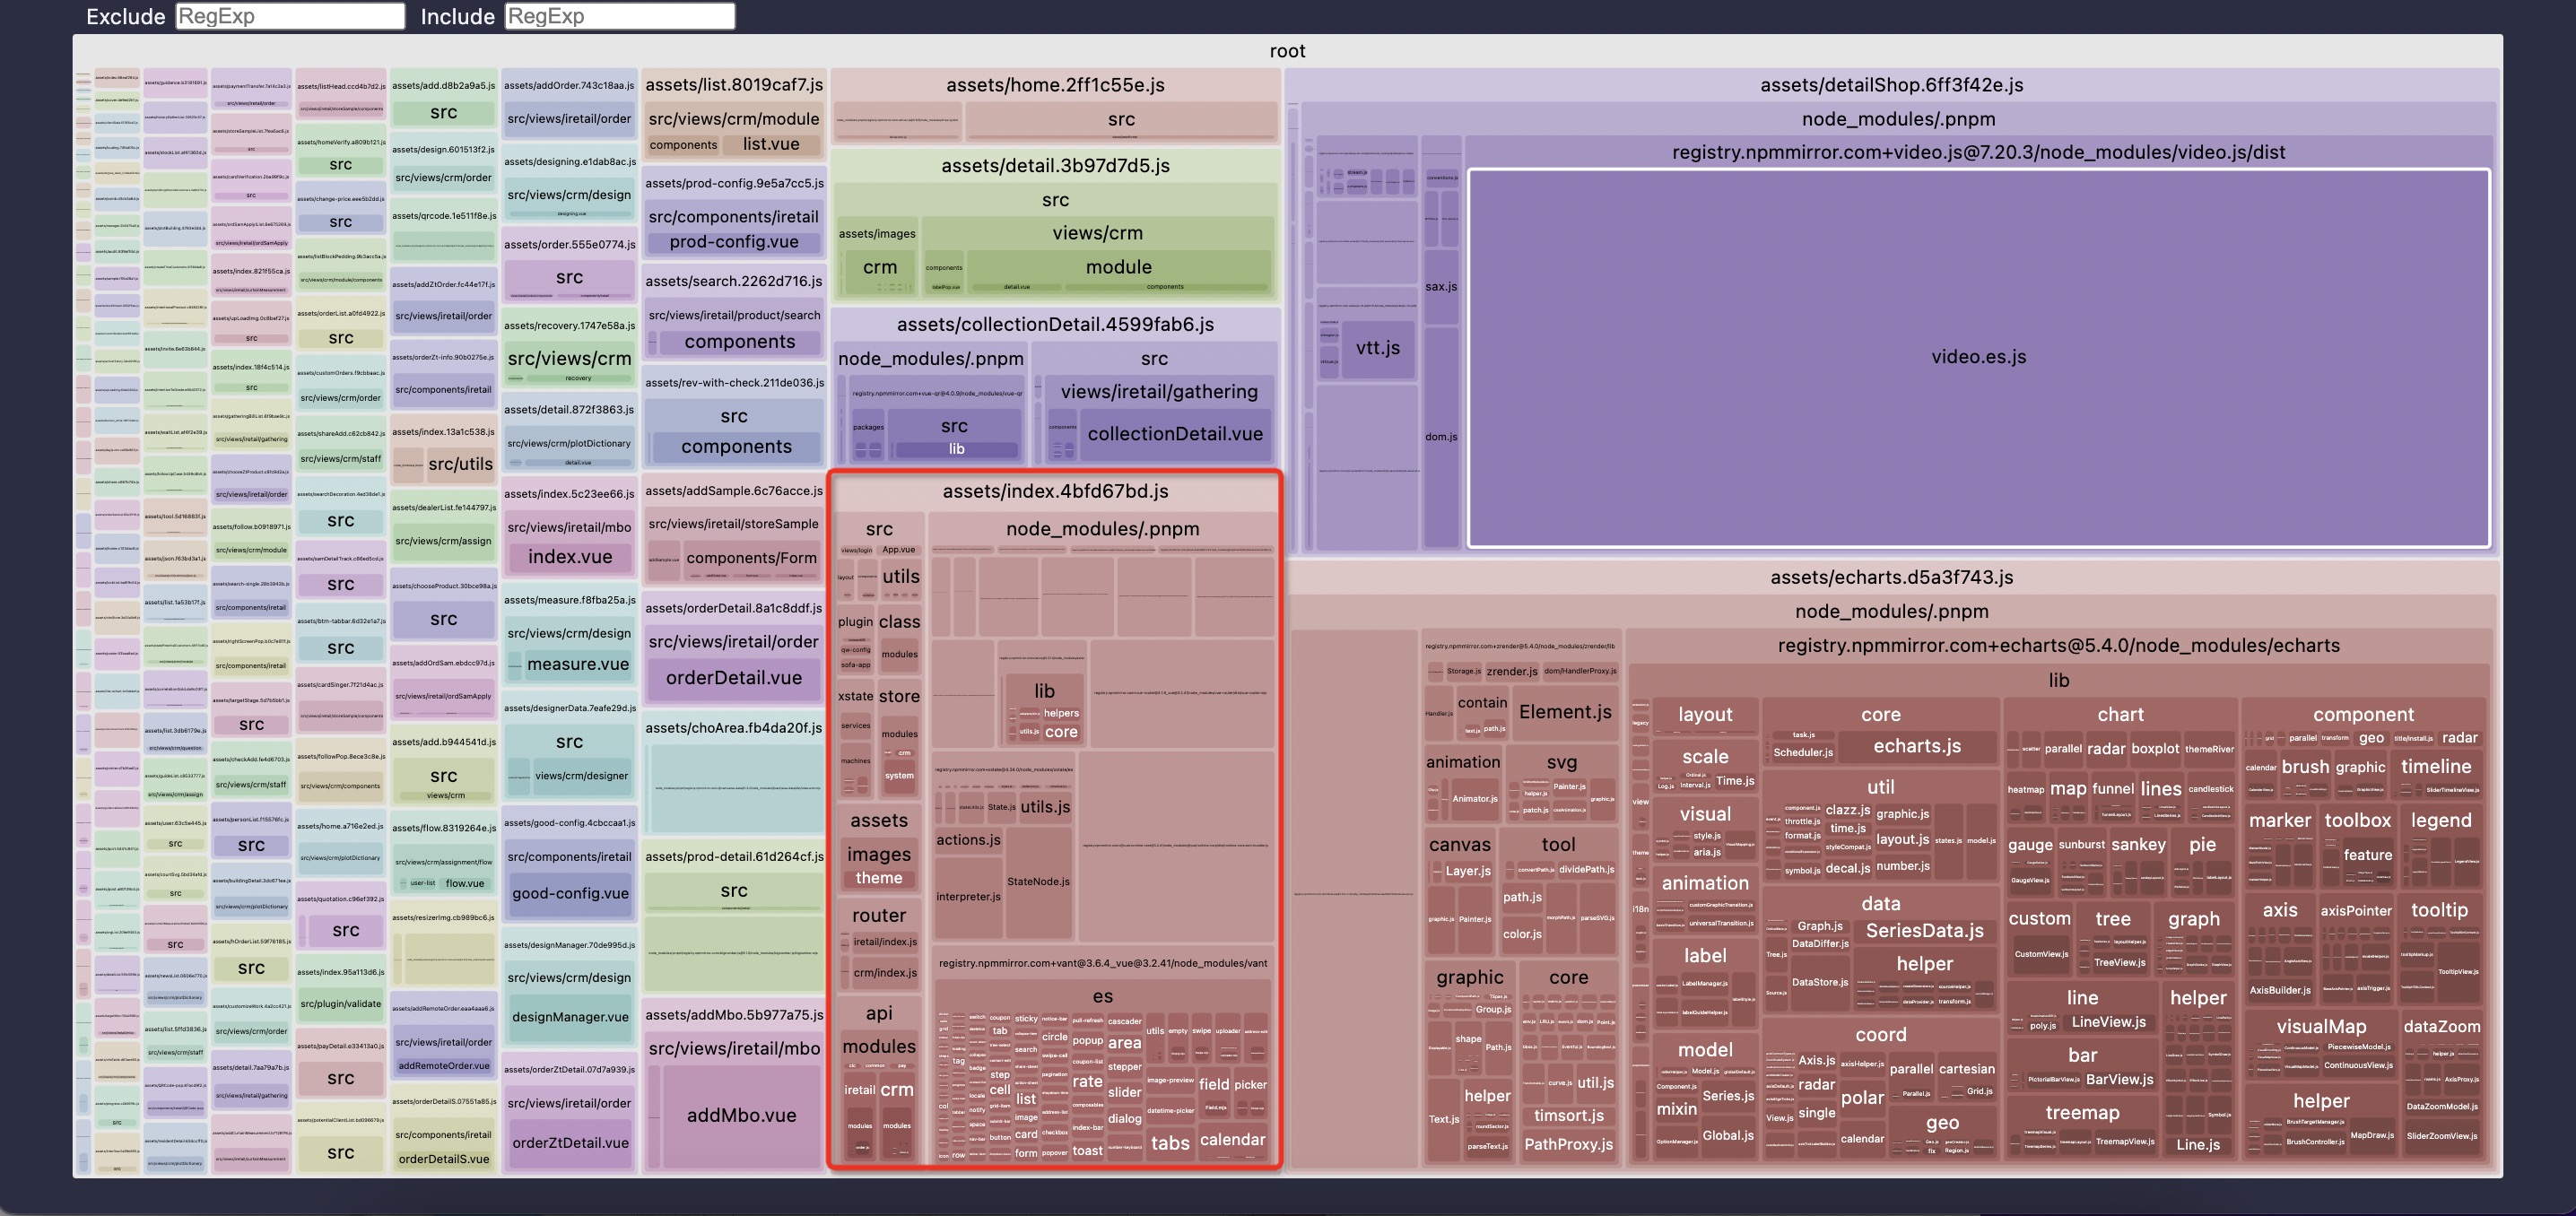Open the root treemap header
2576x1216 pixels.
point(1287,51)
